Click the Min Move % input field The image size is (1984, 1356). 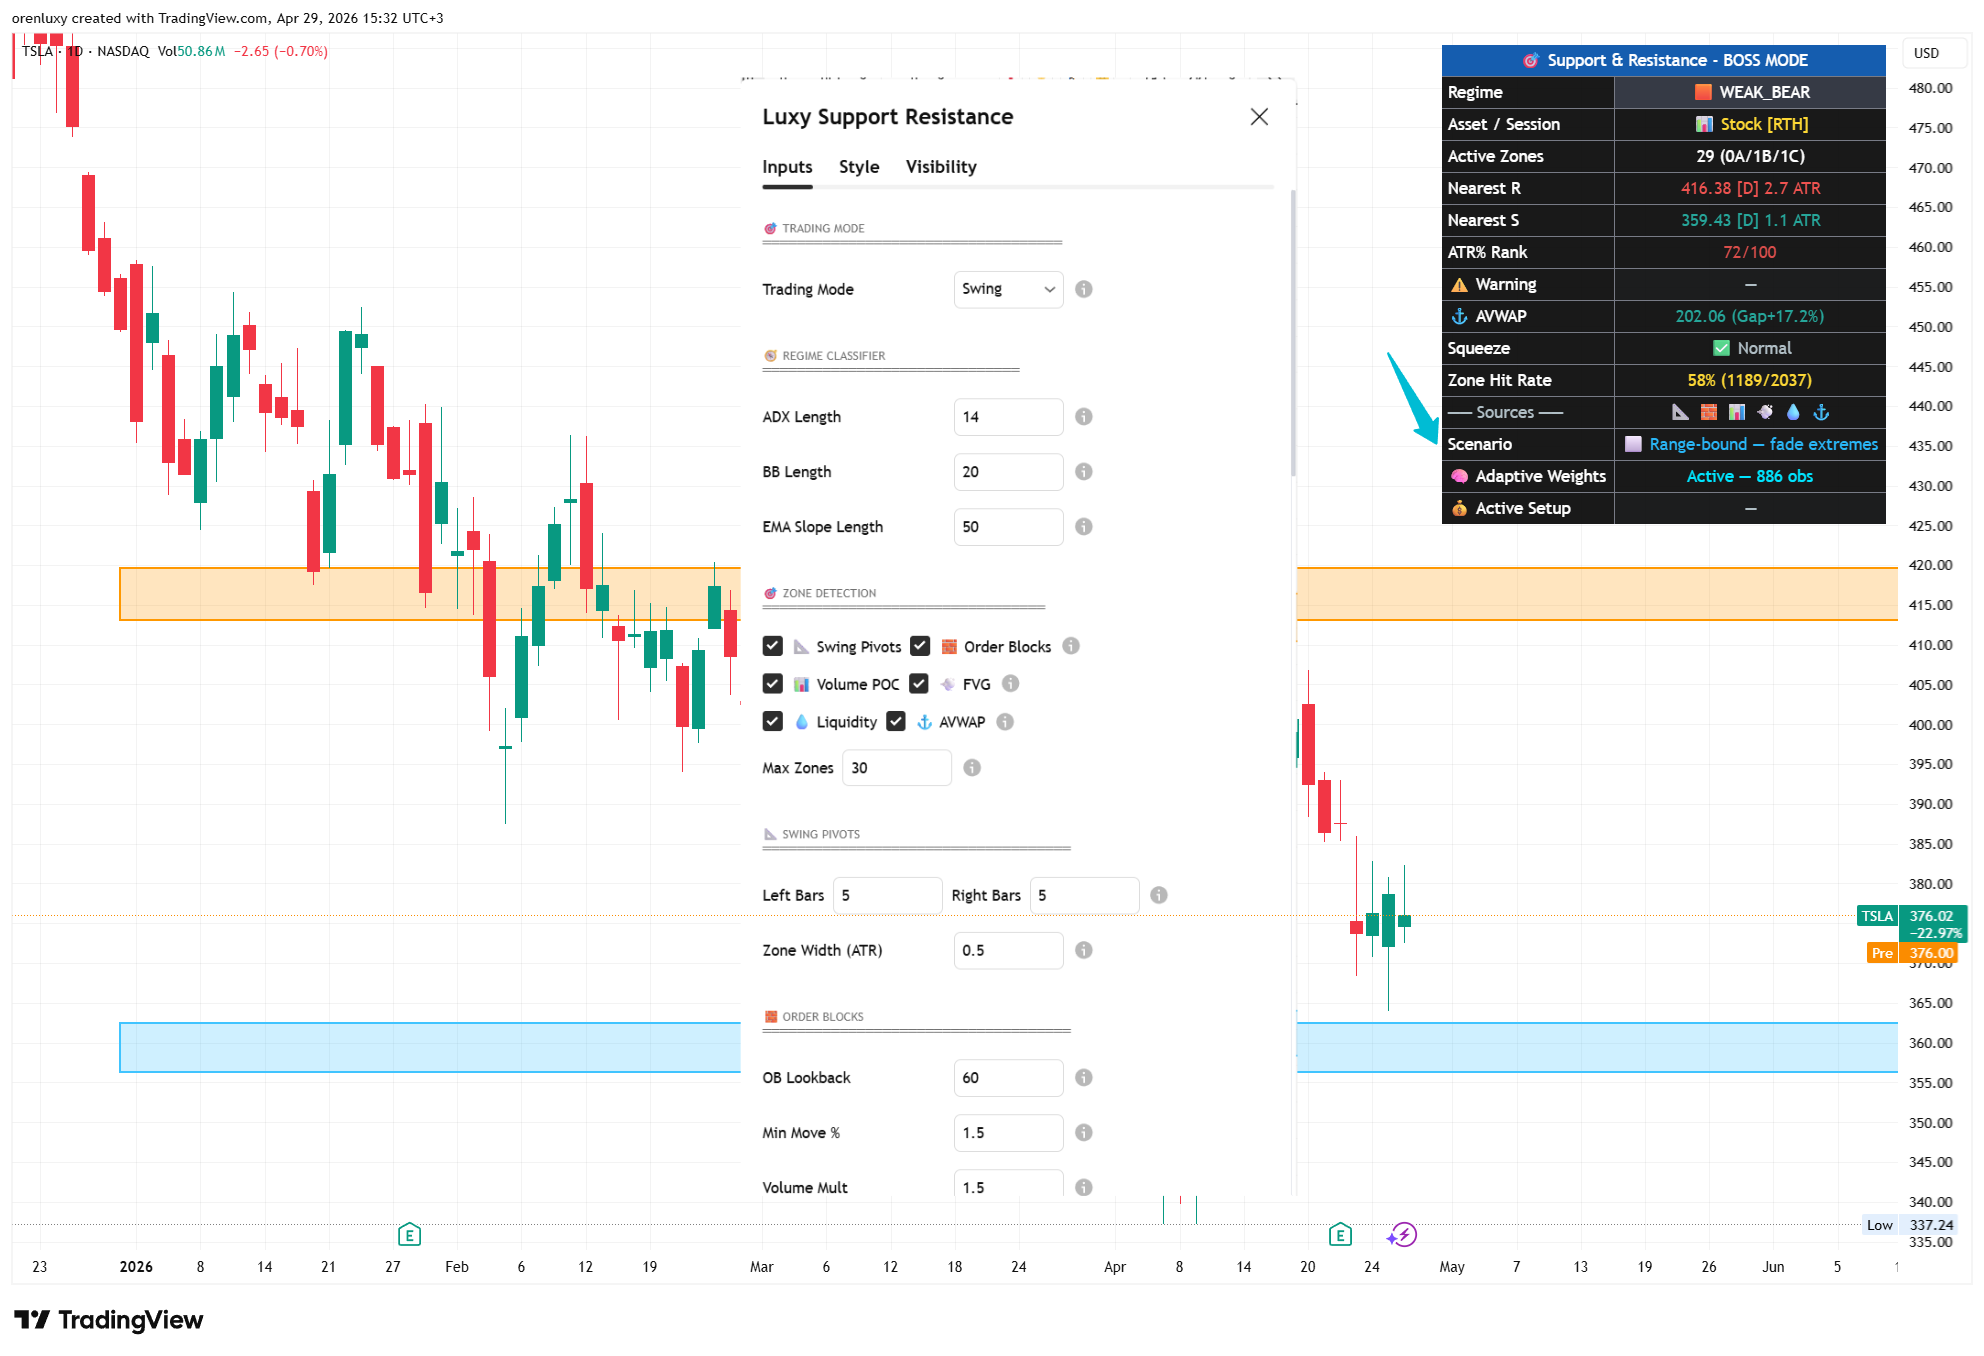click(1008, 1133)
